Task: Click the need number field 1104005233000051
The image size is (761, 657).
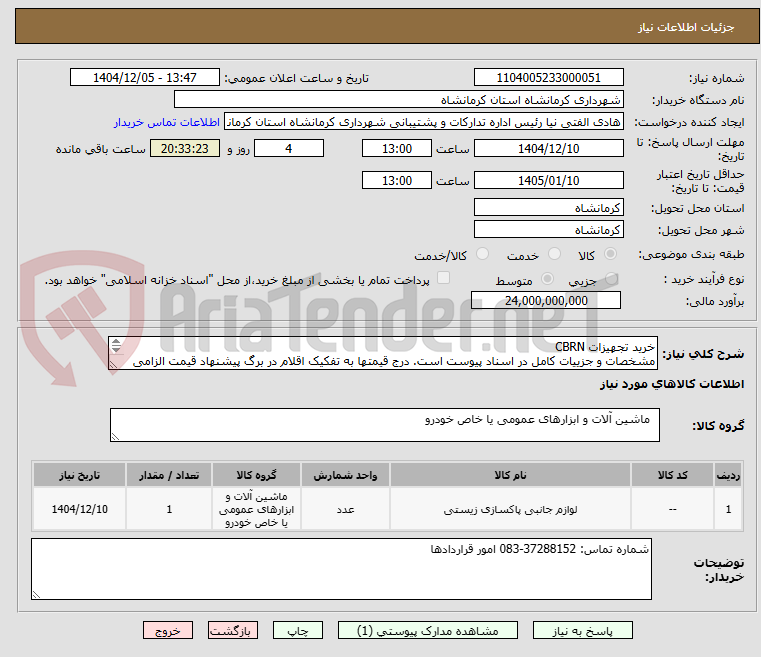Action: [x=548, y=78]
